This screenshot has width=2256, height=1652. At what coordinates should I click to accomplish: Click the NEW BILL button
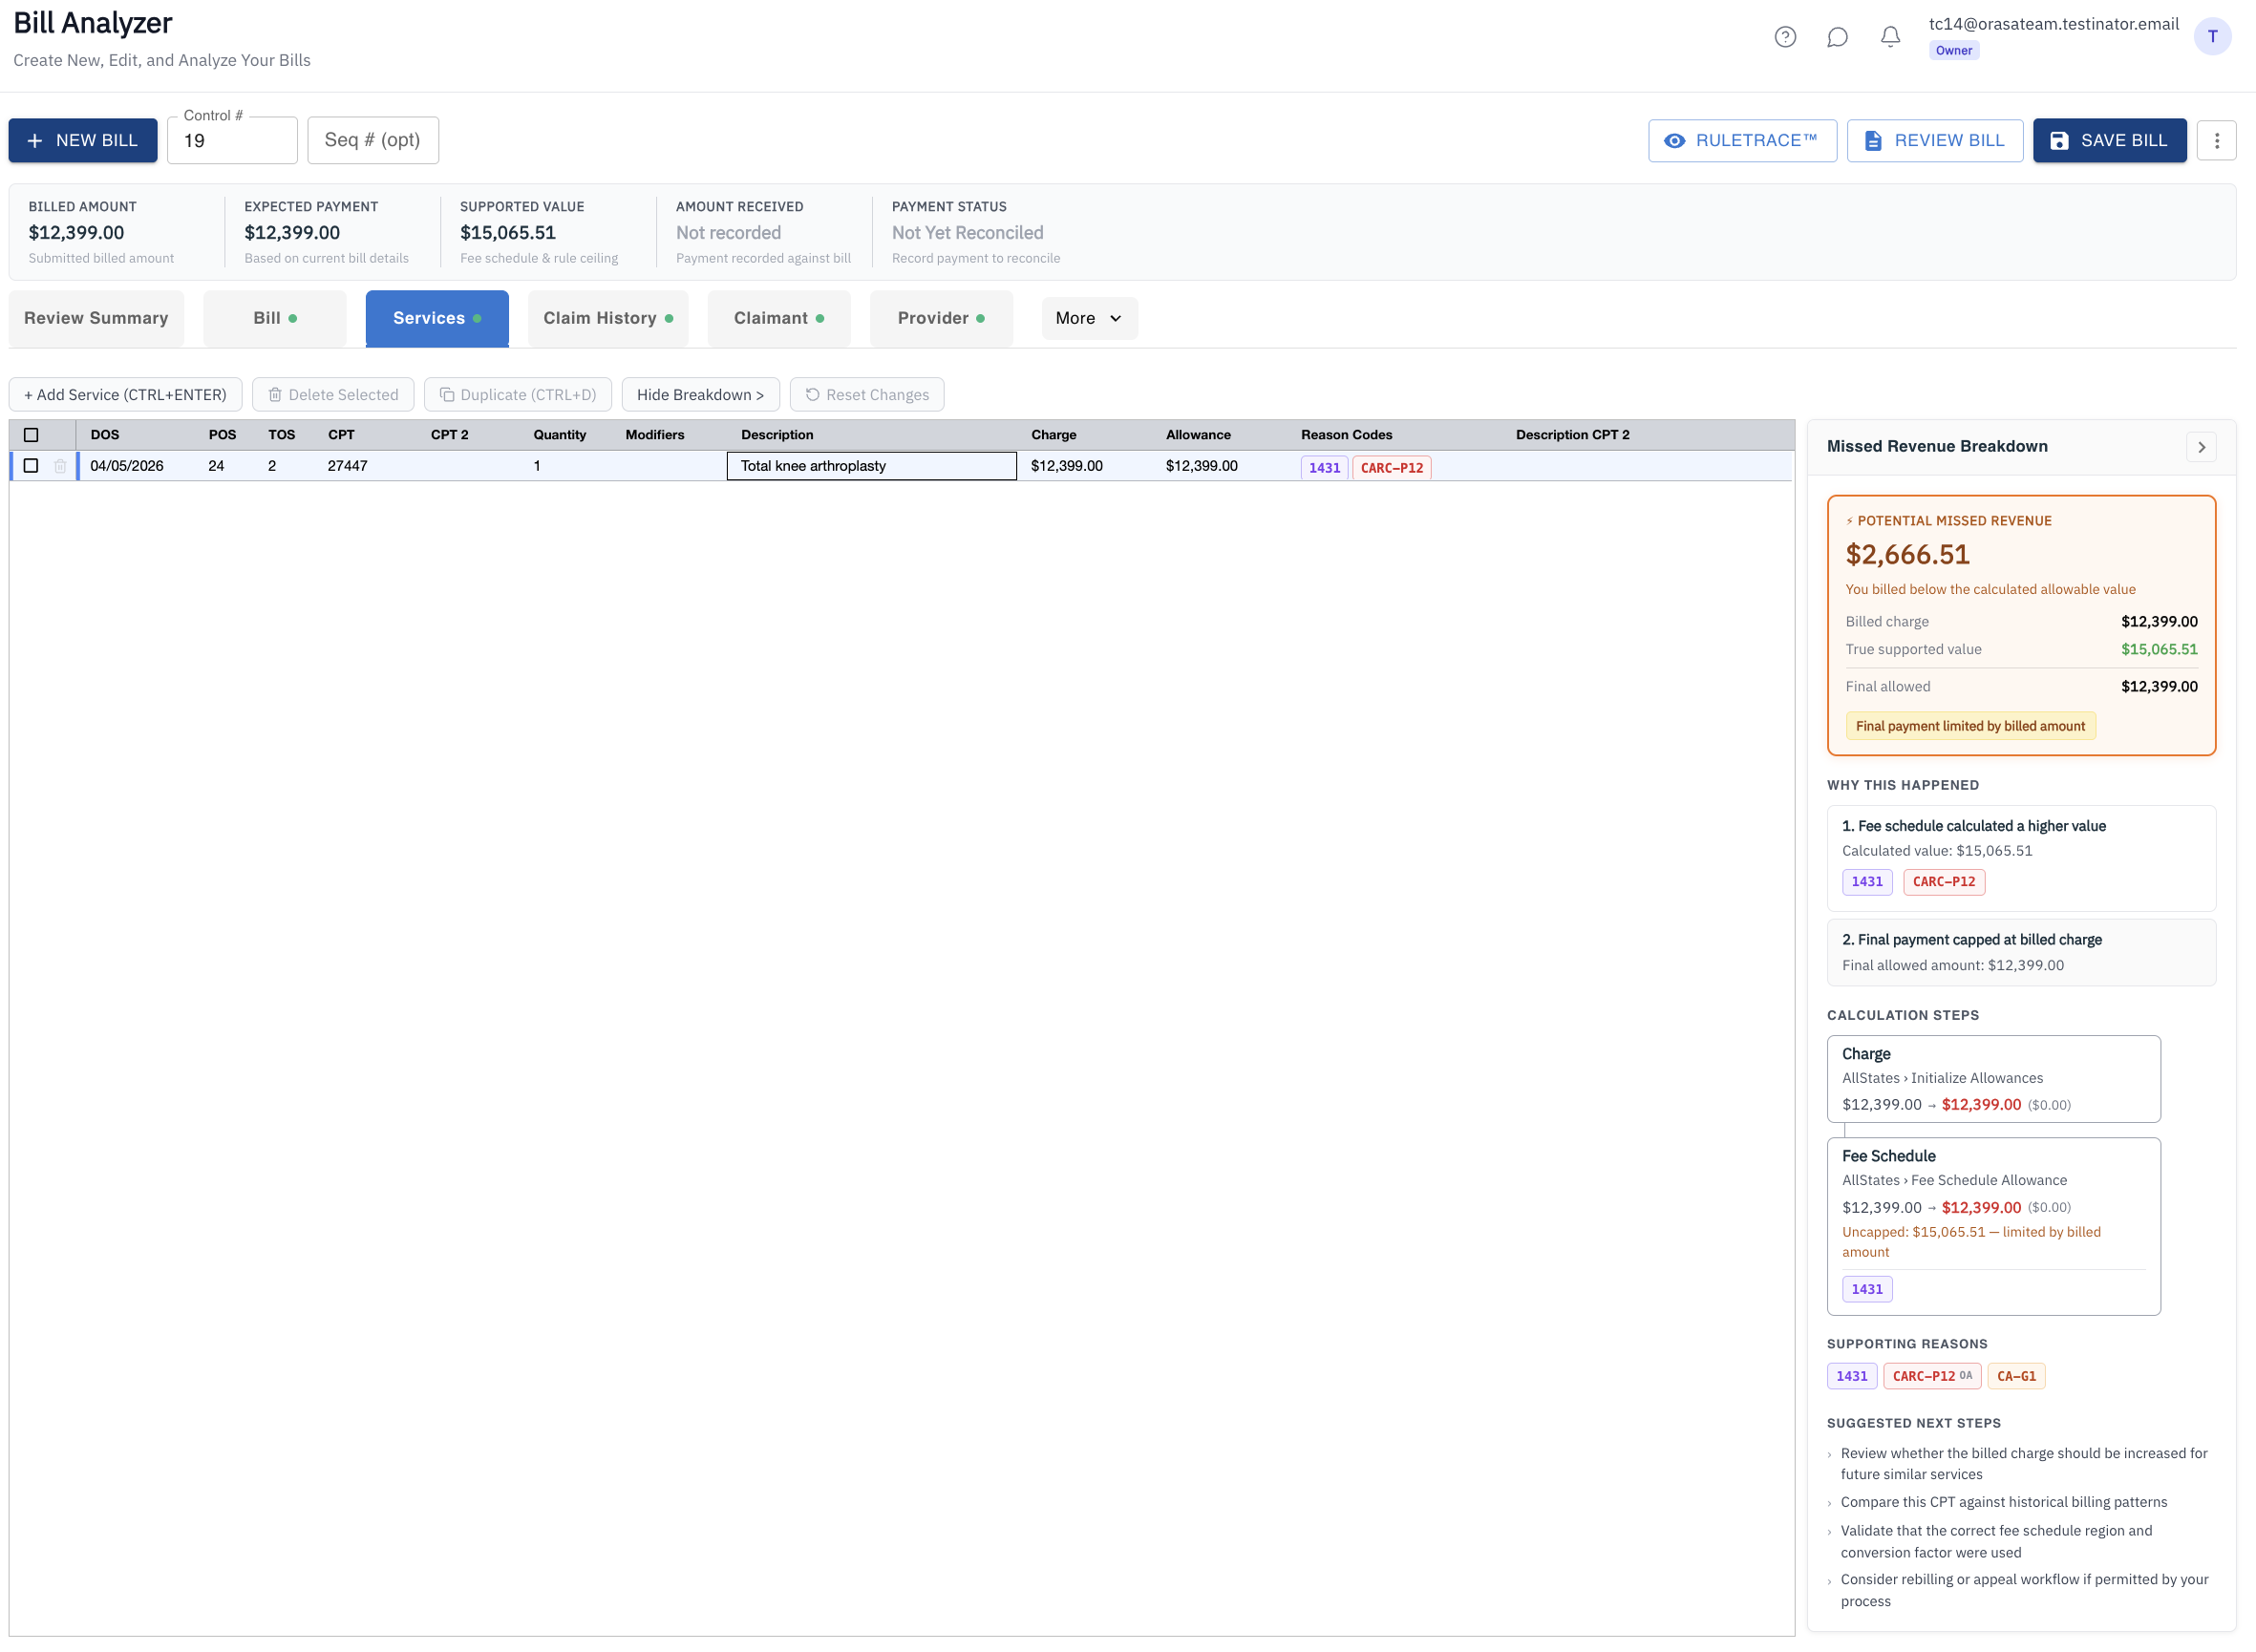[x=83, y=140]
